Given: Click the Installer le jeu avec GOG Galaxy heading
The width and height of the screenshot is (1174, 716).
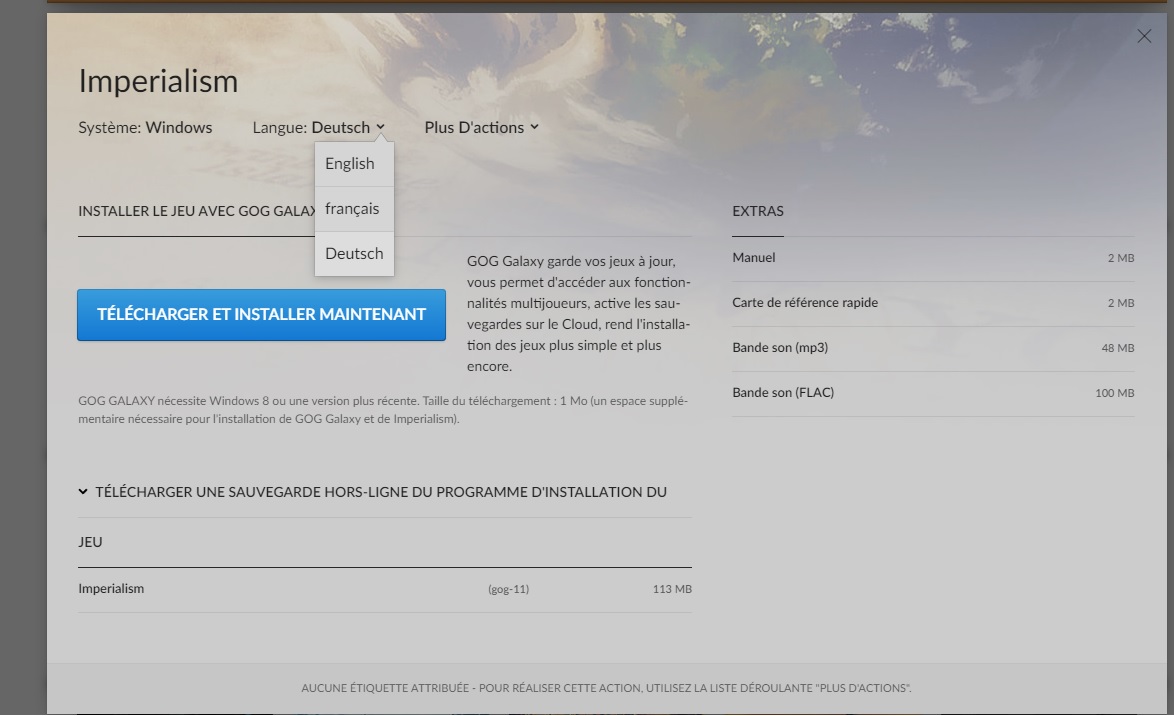Looking at the screenshot, I should [x=196, y=211].
